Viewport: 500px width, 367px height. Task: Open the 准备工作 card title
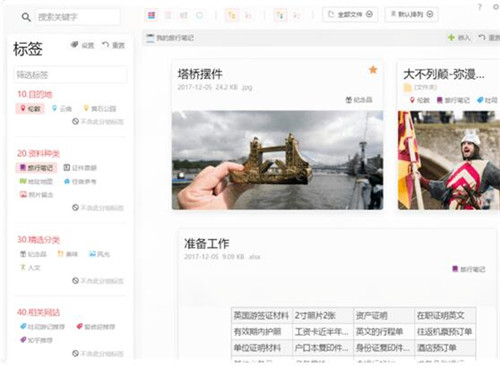(x=206, y=244)
